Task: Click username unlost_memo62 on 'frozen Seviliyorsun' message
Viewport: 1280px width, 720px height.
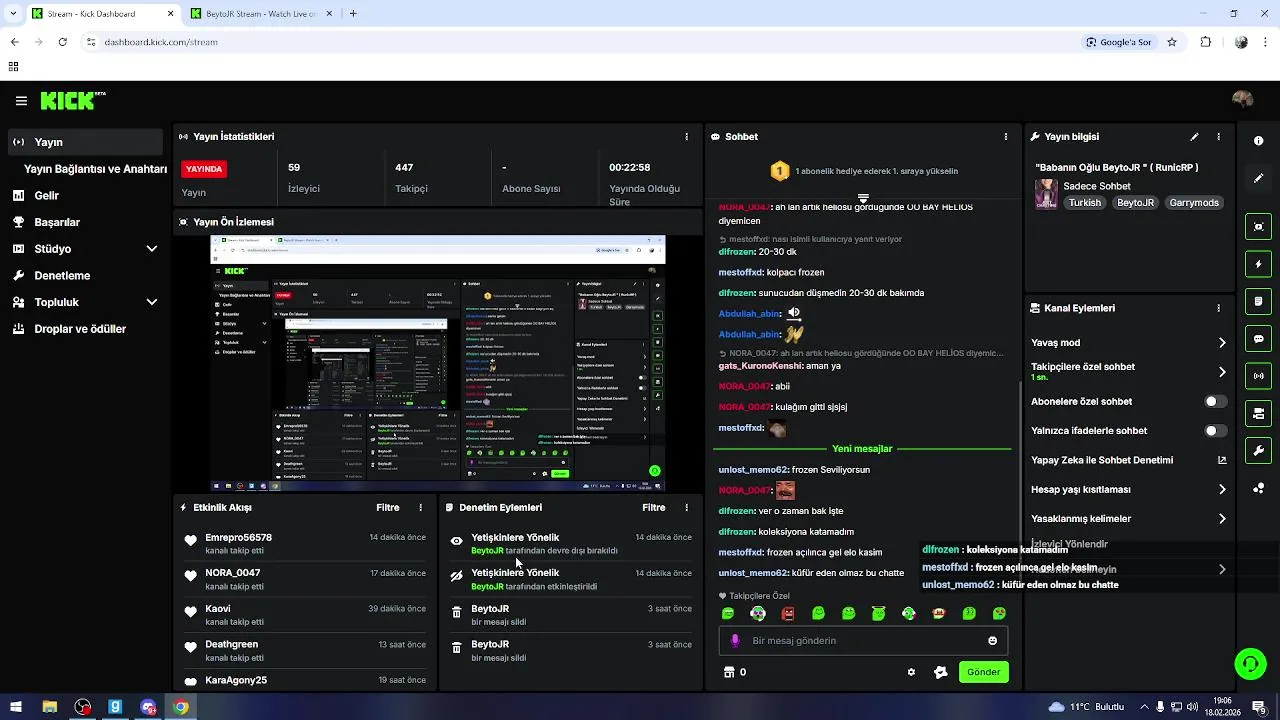Action: tap(753, 470)
